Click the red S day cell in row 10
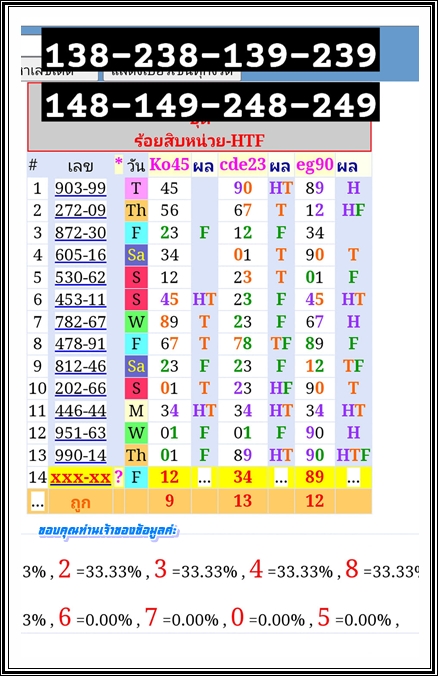Image resolution: width=438 pixels, height=676 pixels. click(136, 388)
